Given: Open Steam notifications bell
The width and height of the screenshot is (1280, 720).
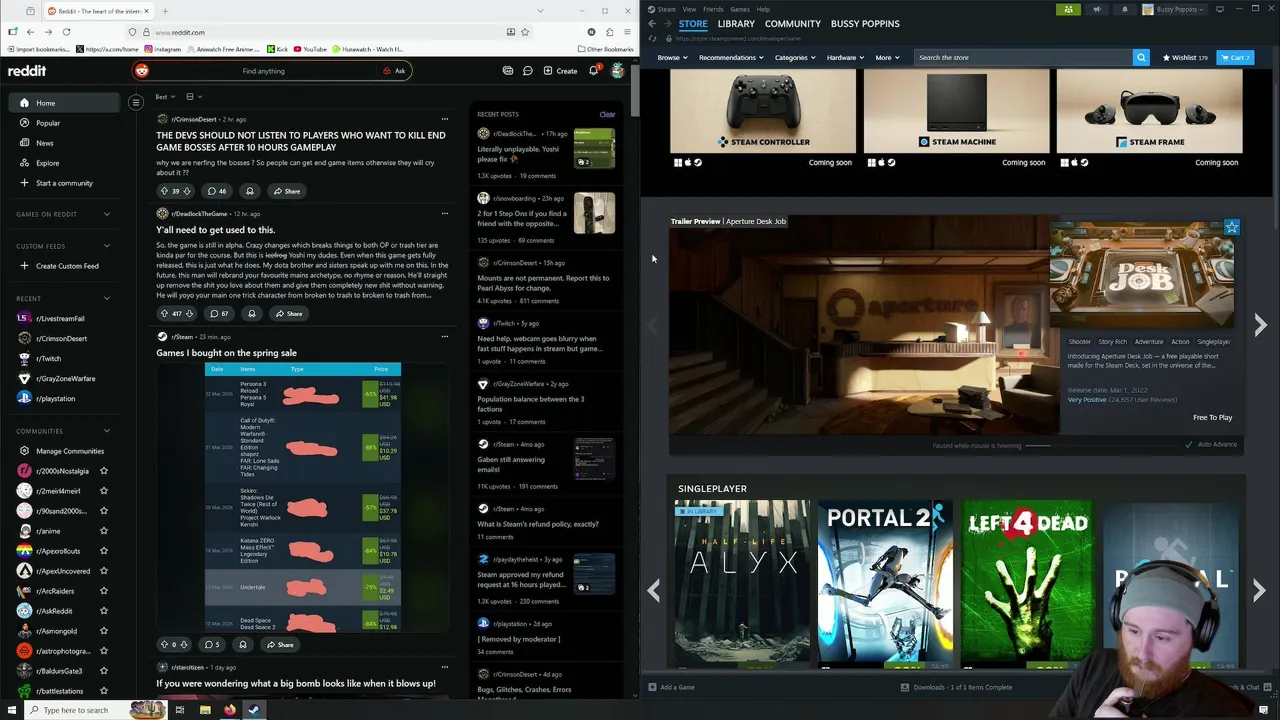Looking at the screenshot, I should click(x=1124, y=9).
